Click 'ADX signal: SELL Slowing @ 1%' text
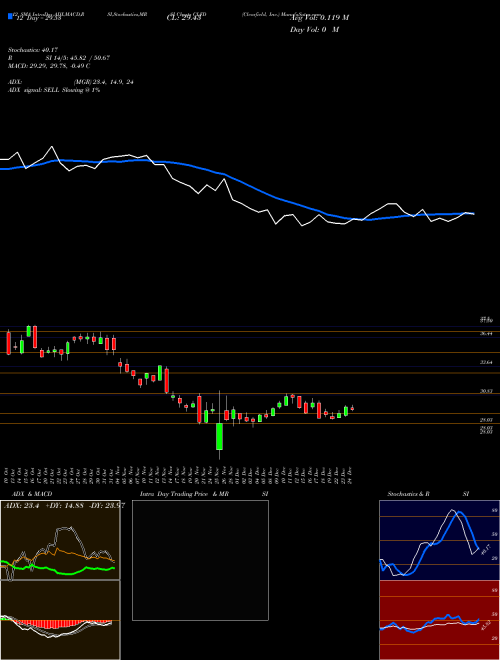Screen dimensions: 500x660 54,90
